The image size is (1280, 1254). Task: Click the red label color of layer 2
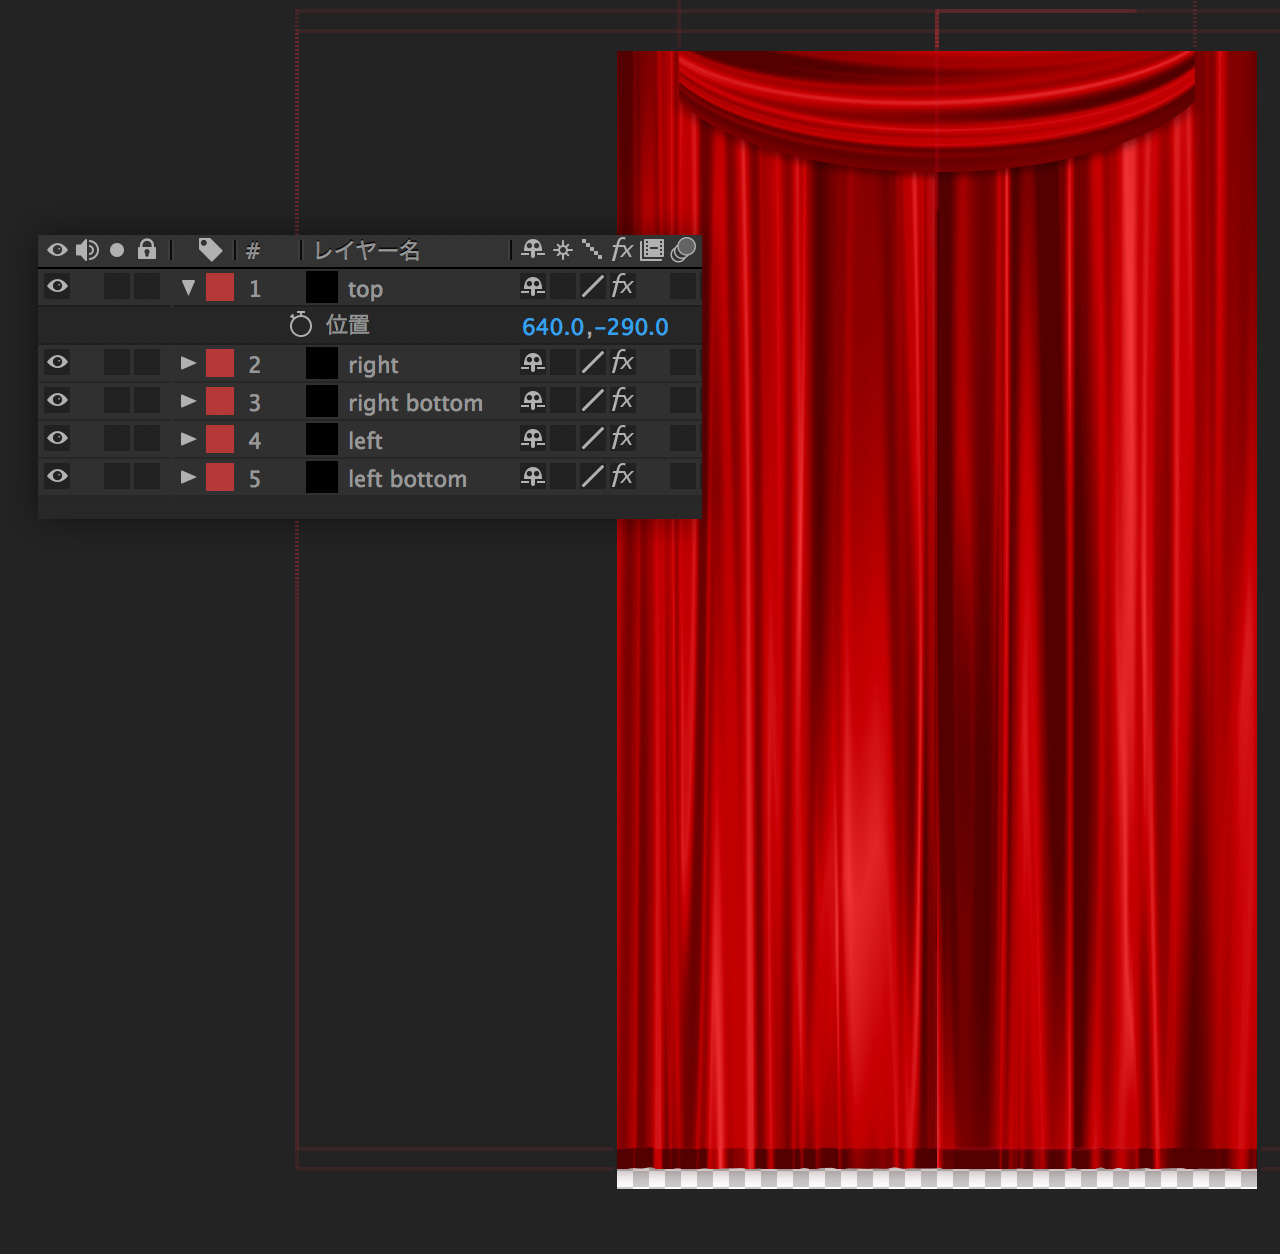tap(220, 363)
